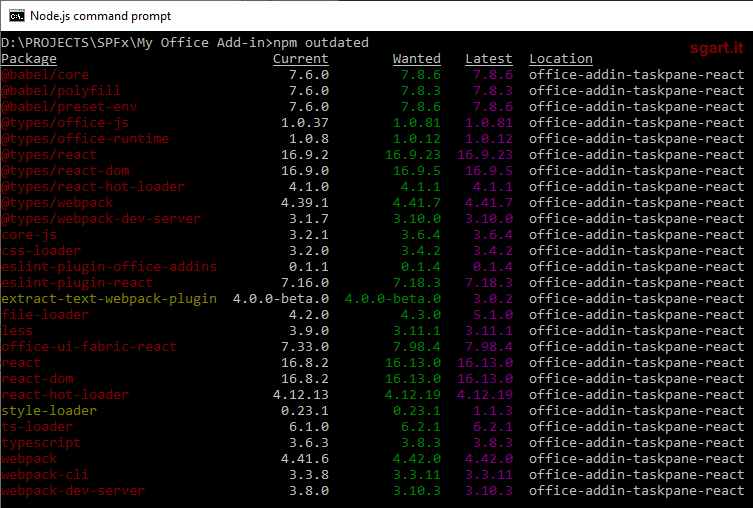
Task: Click the 'Package' column header
Action: [x=29, y=59]
